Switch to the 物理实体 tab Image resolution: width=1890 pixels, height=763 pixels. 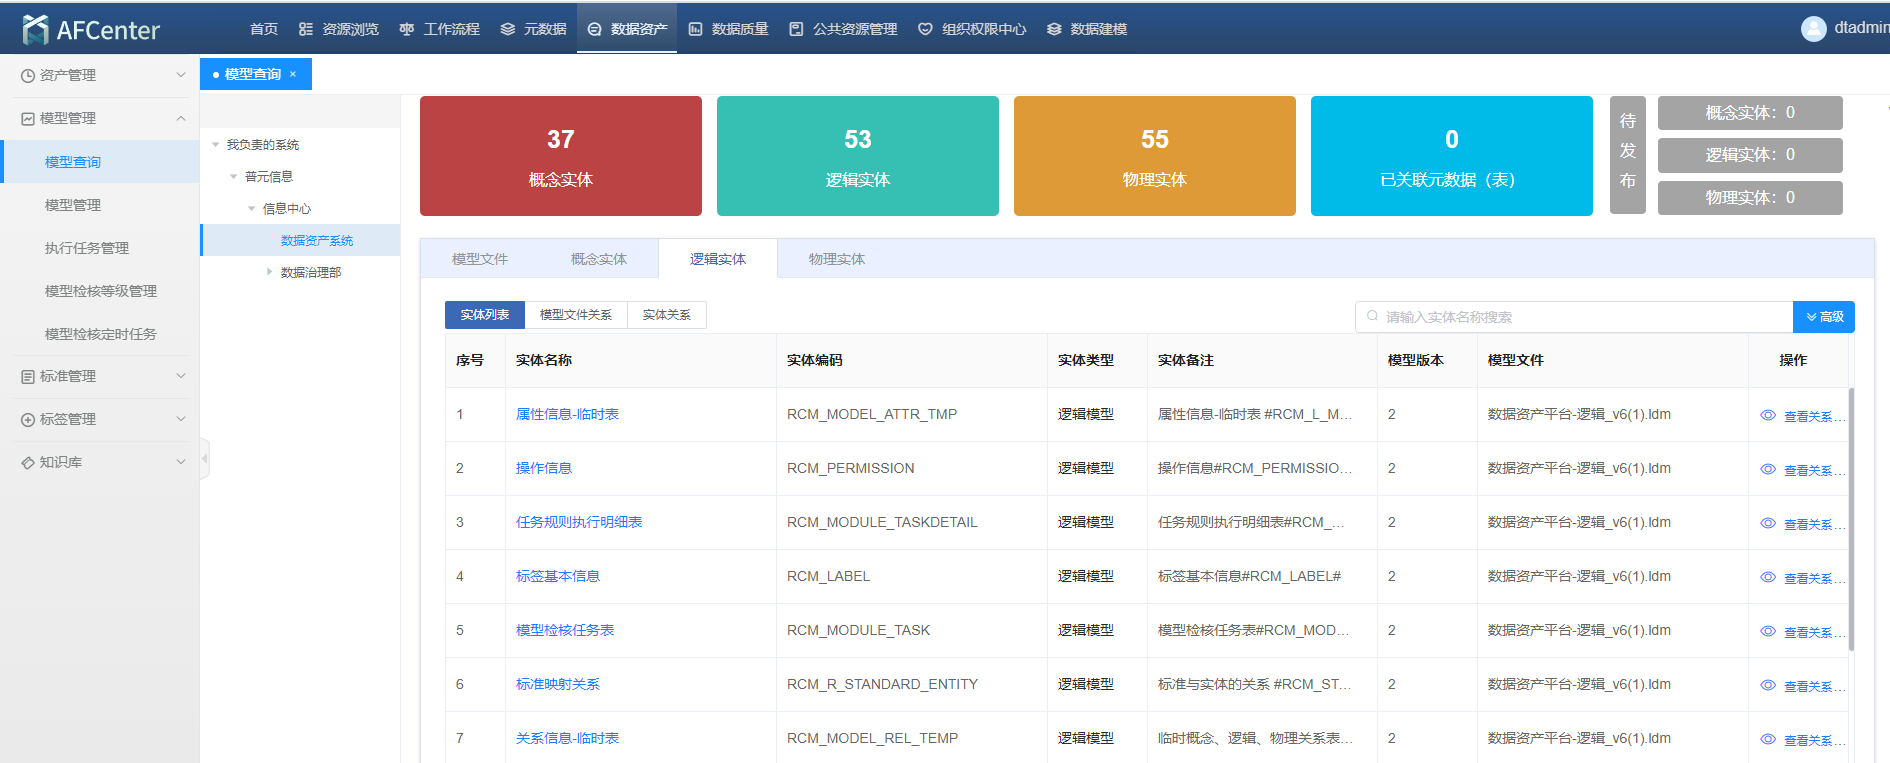(x=837, y=259)
